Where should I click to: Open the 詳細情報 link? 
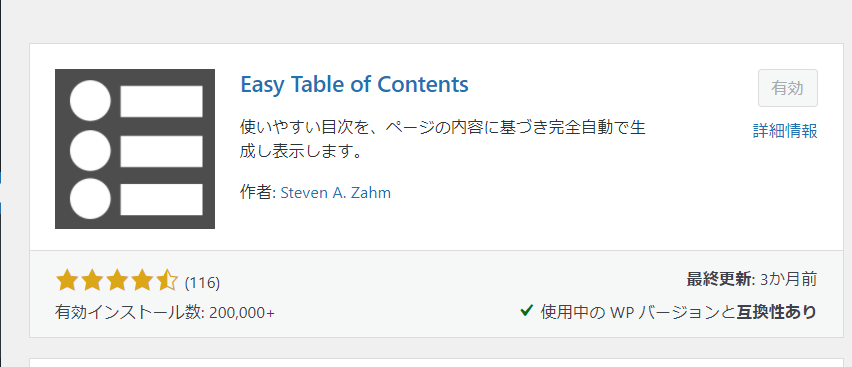pyautogui.click(x=785, y=131)
